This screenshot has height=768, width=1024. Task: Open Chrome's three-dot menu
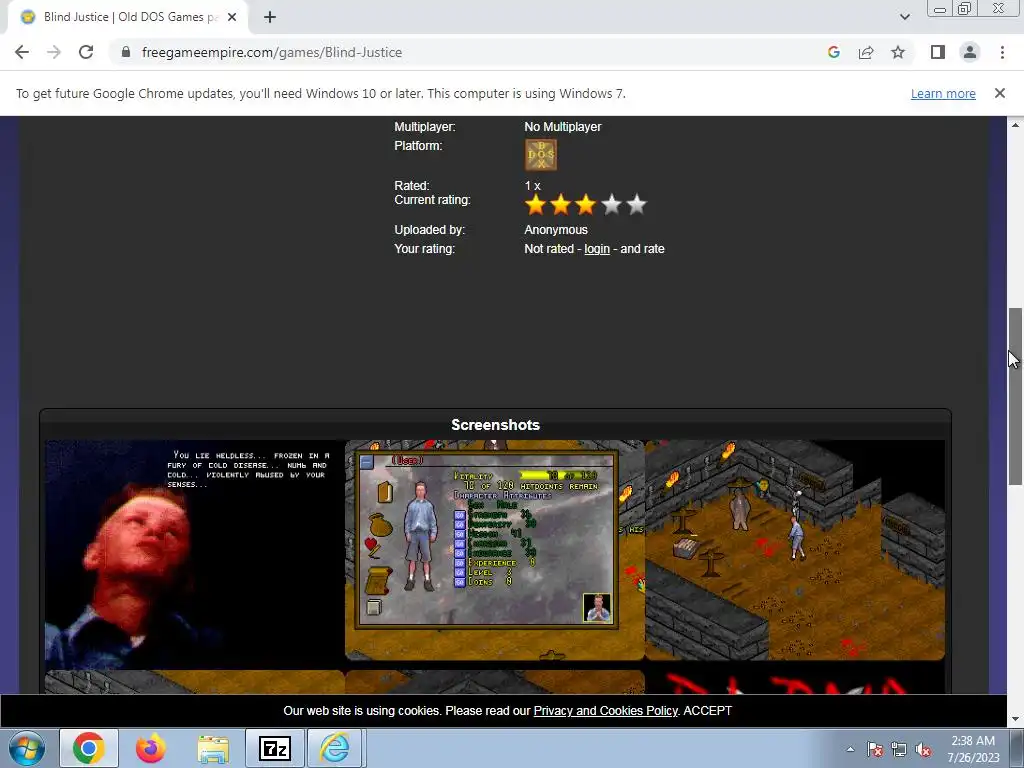tap(1002, 52)
